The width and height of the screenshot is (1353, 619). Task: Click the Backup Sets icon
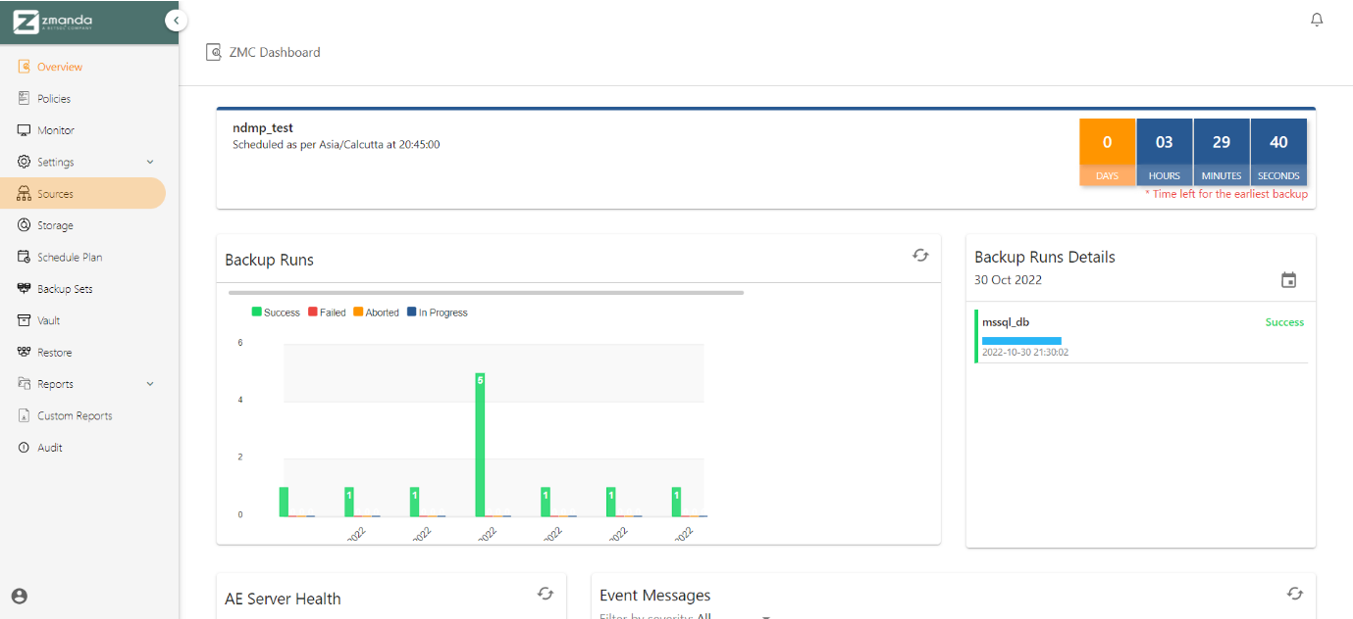point(24,289)
